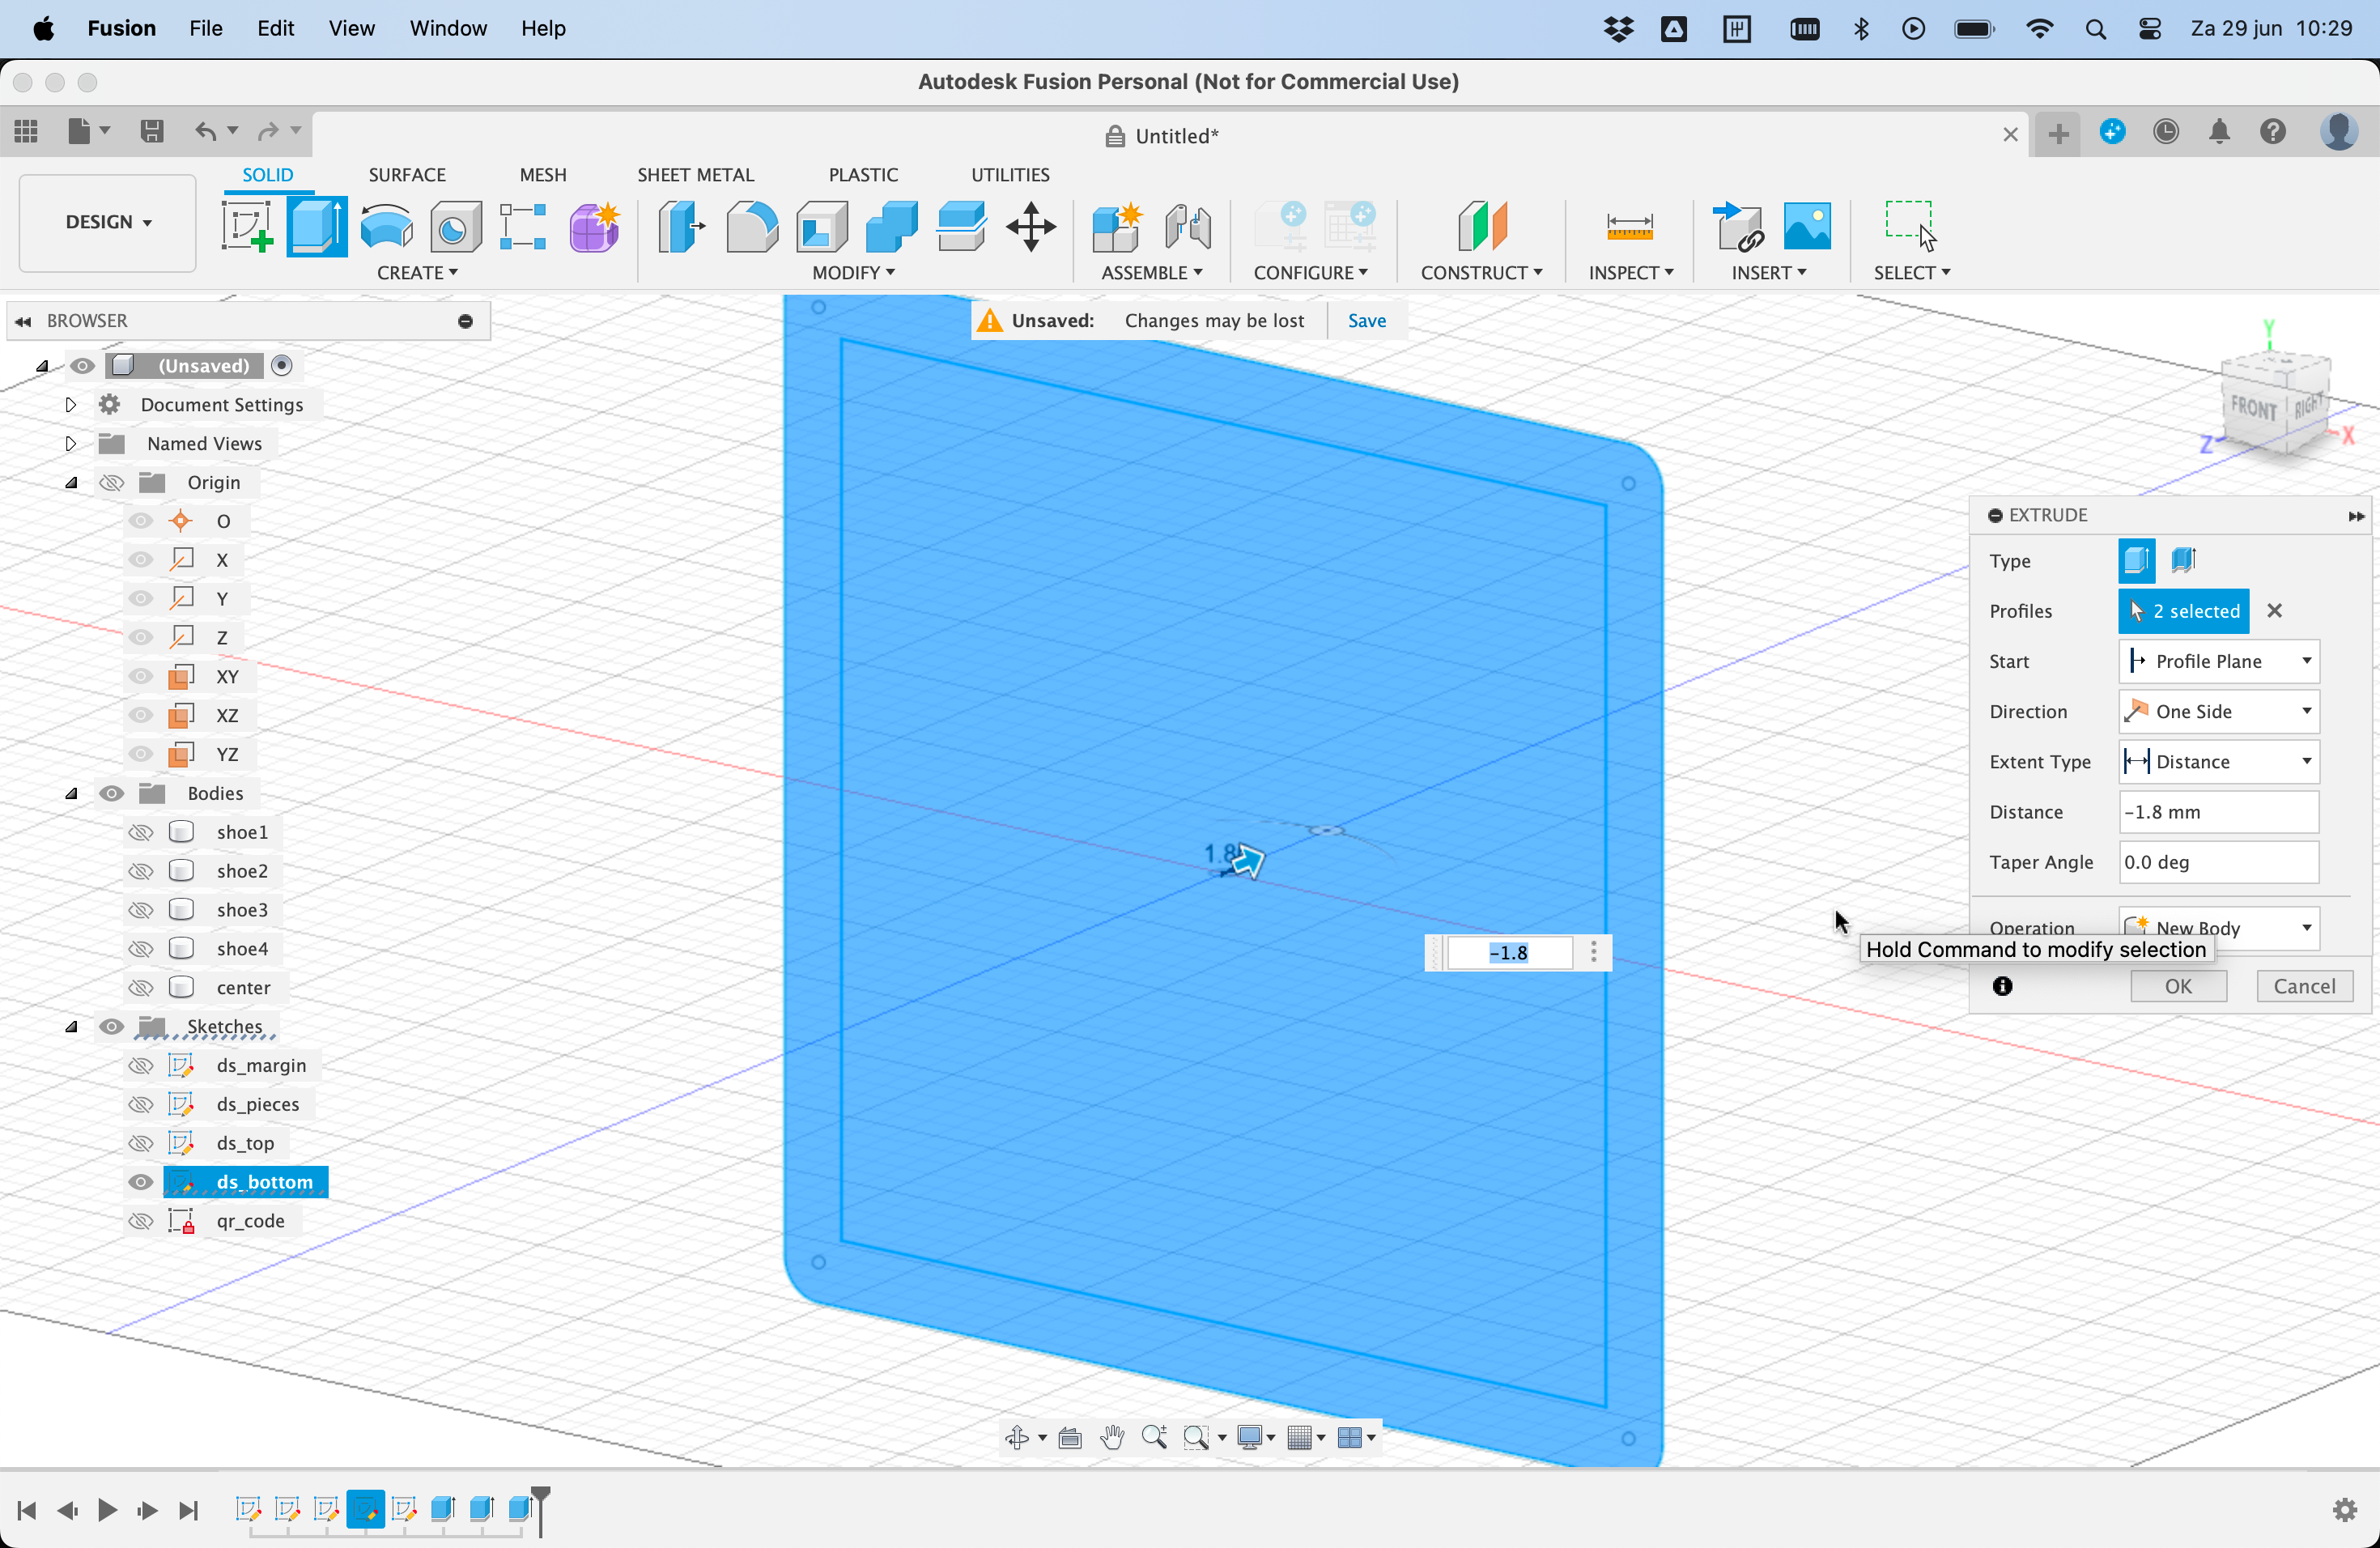Click the Insert Derive icon
The height and width of the screenshot is (1548, 2380).
click(x=1738, y=226)
